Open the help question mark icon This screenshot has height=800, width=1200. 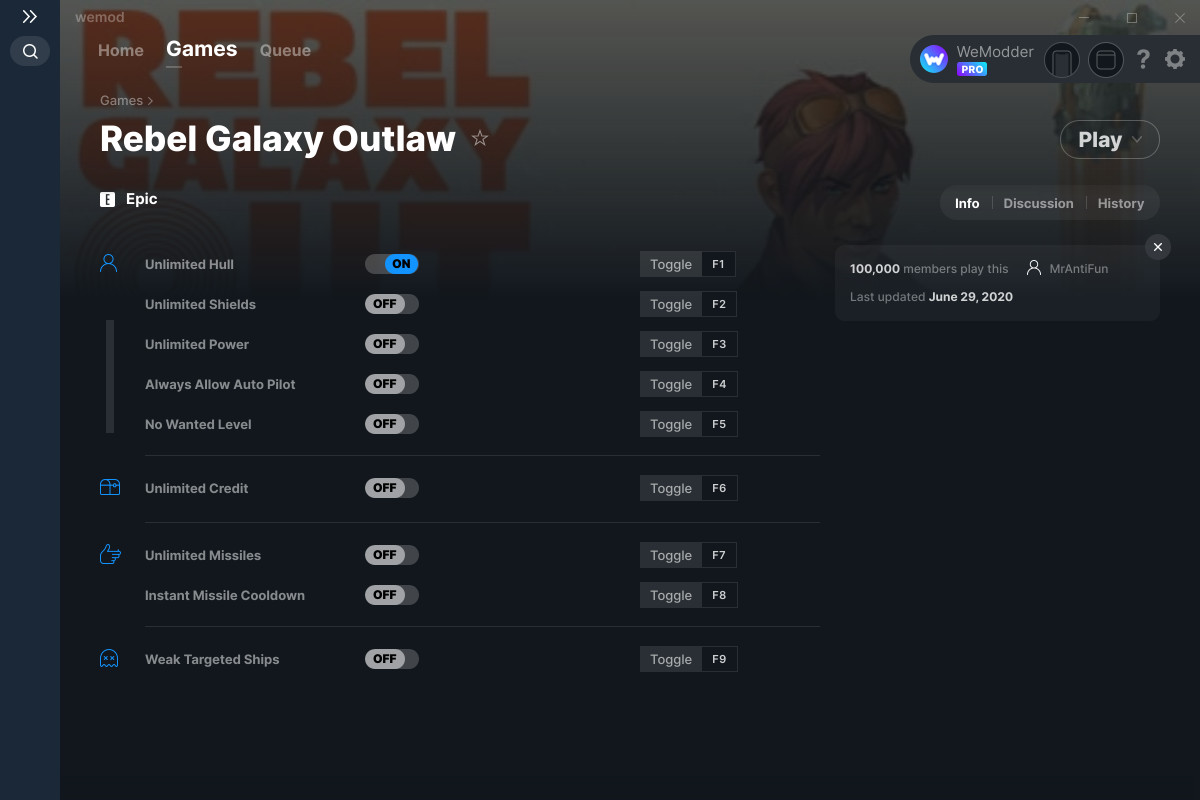pos(1143,59)
